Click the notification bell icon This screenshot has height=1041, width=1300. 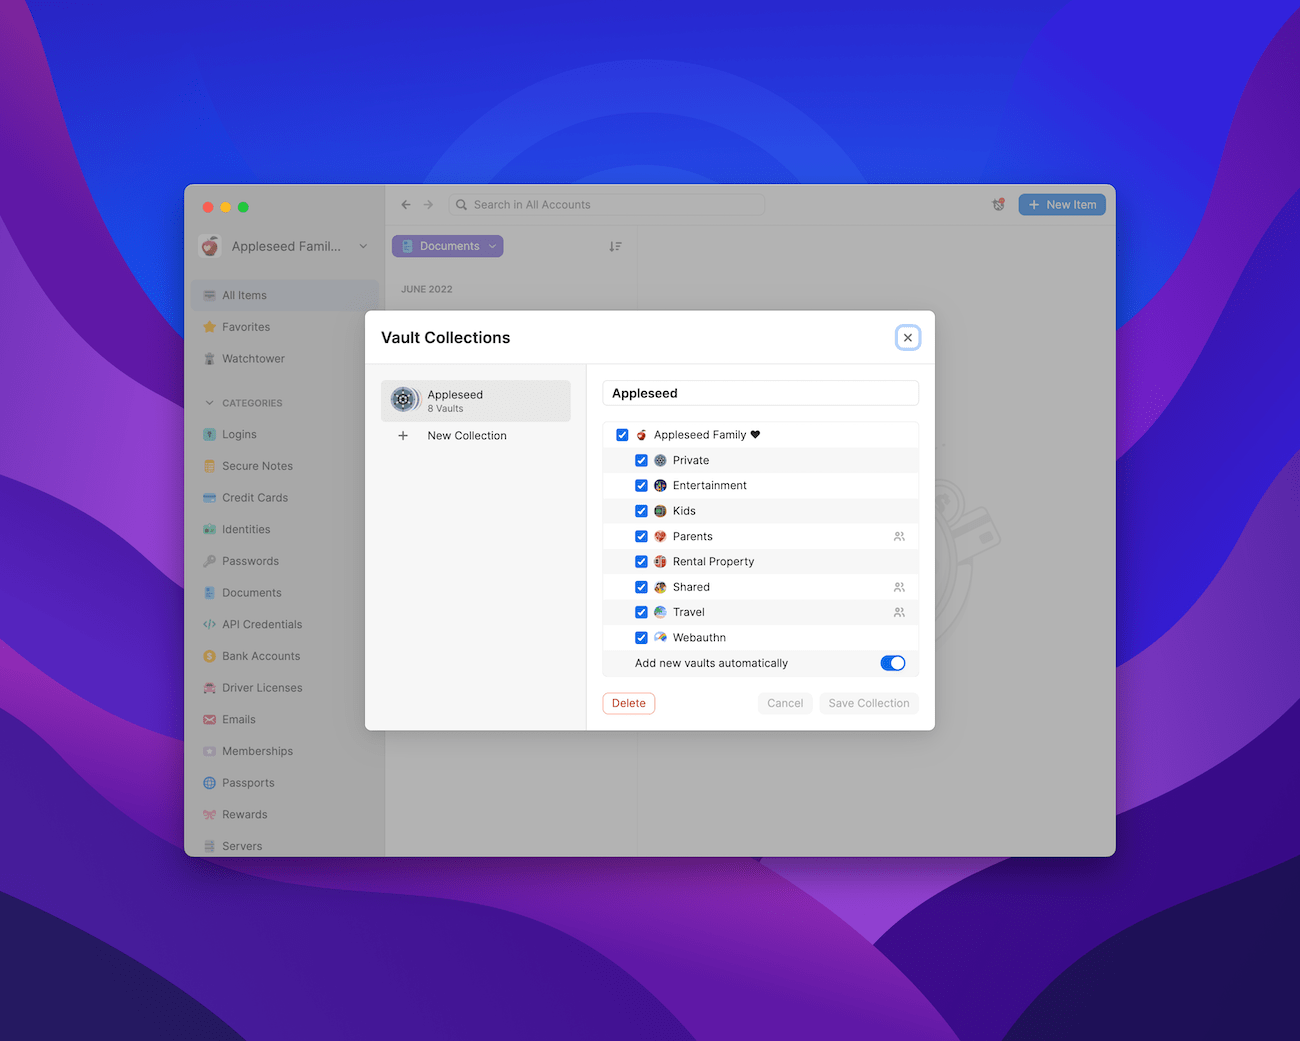point(998,204)
